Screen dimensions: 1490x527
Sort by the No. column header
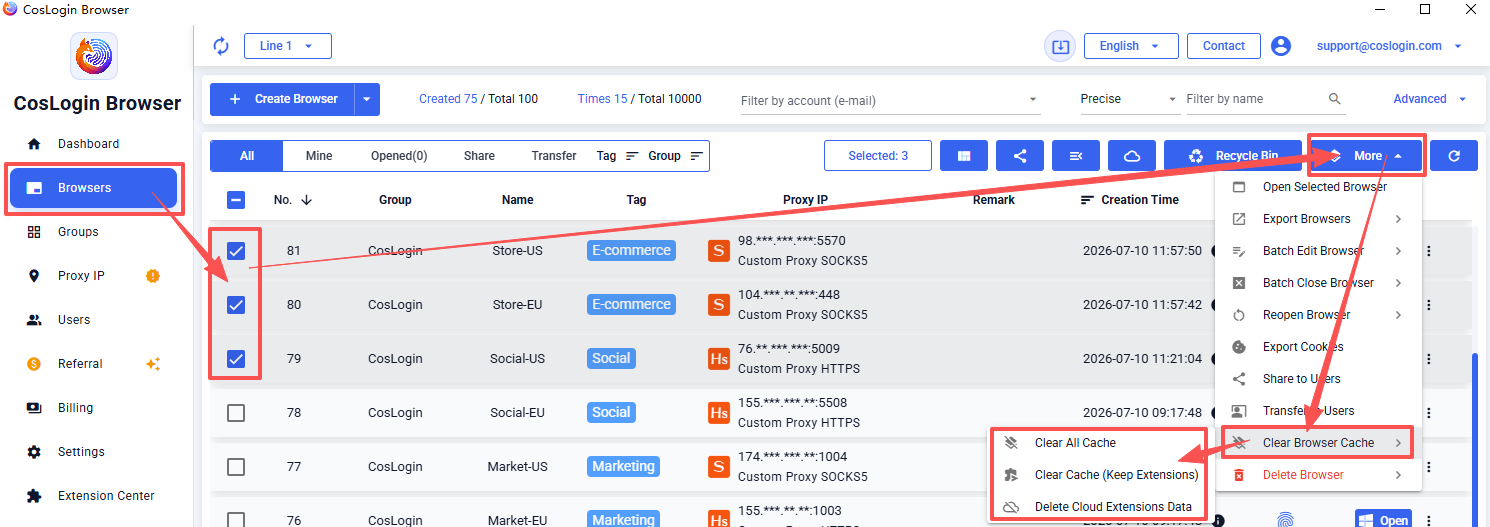point(293,200)
